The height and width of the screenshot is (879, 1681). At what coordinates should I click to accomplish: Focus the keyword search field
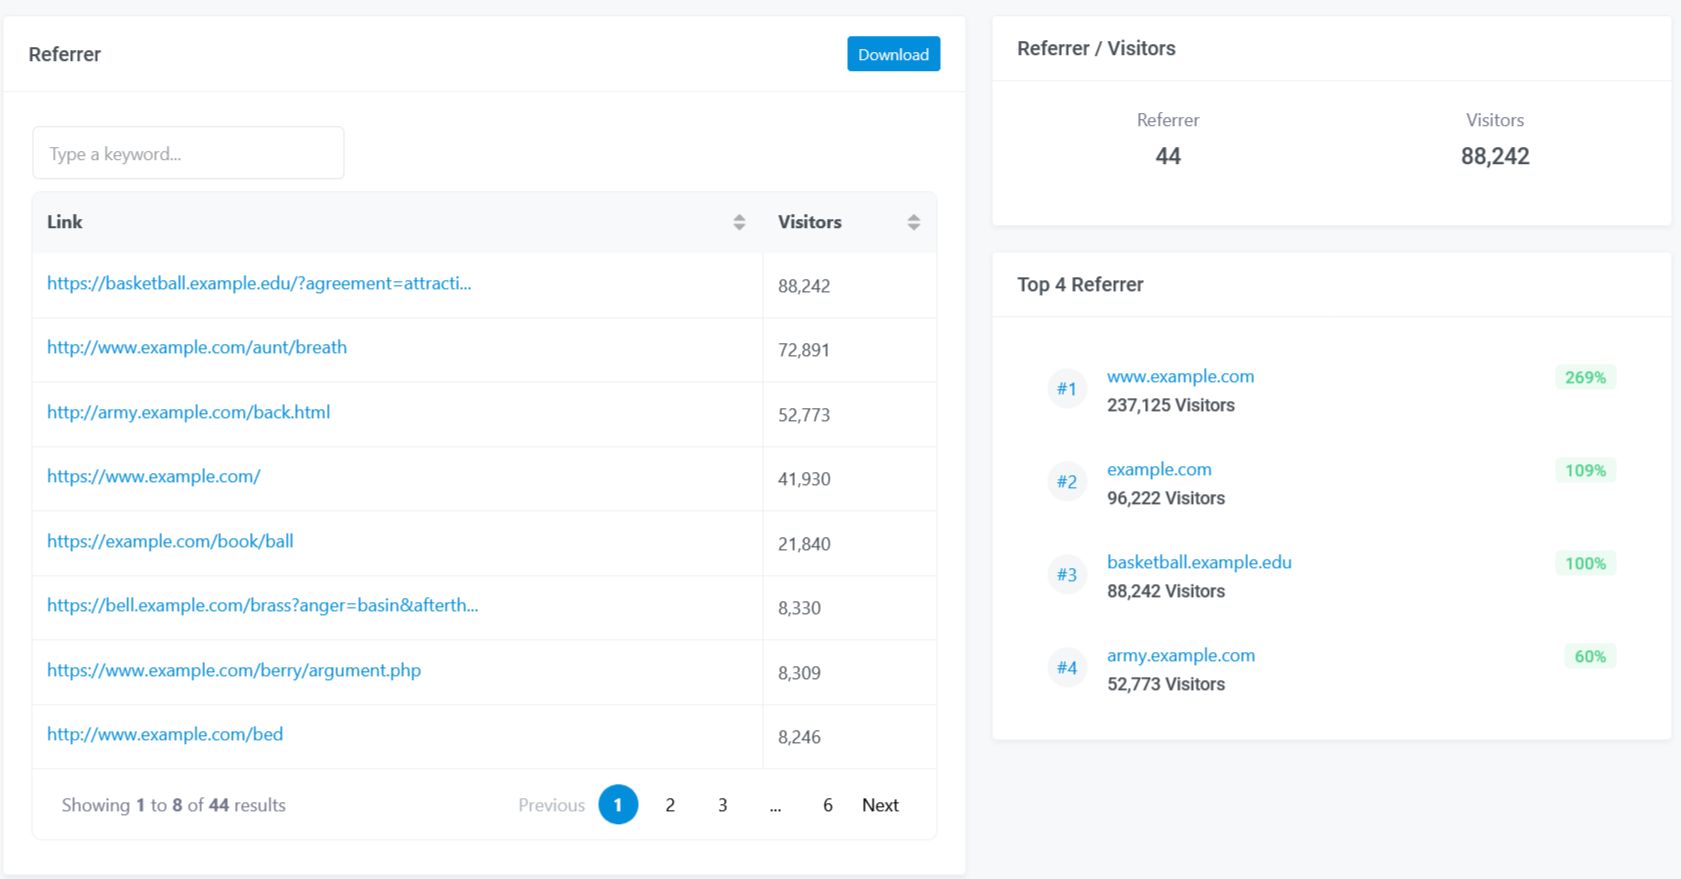[188, 153]
